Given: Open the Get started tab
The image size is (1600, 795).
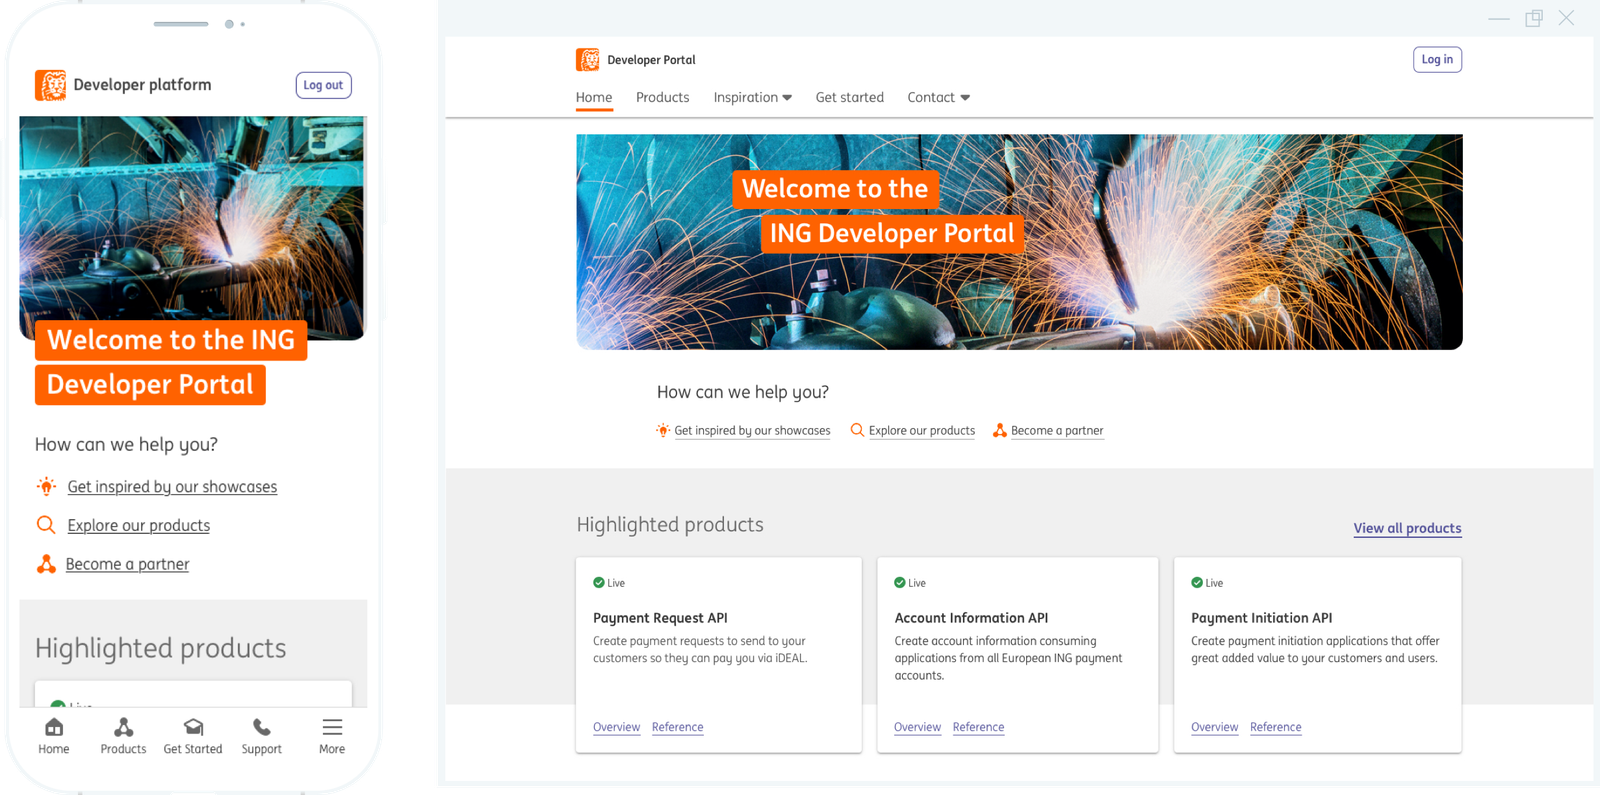Looking at the screenshot, I should [x=849, y=97].
